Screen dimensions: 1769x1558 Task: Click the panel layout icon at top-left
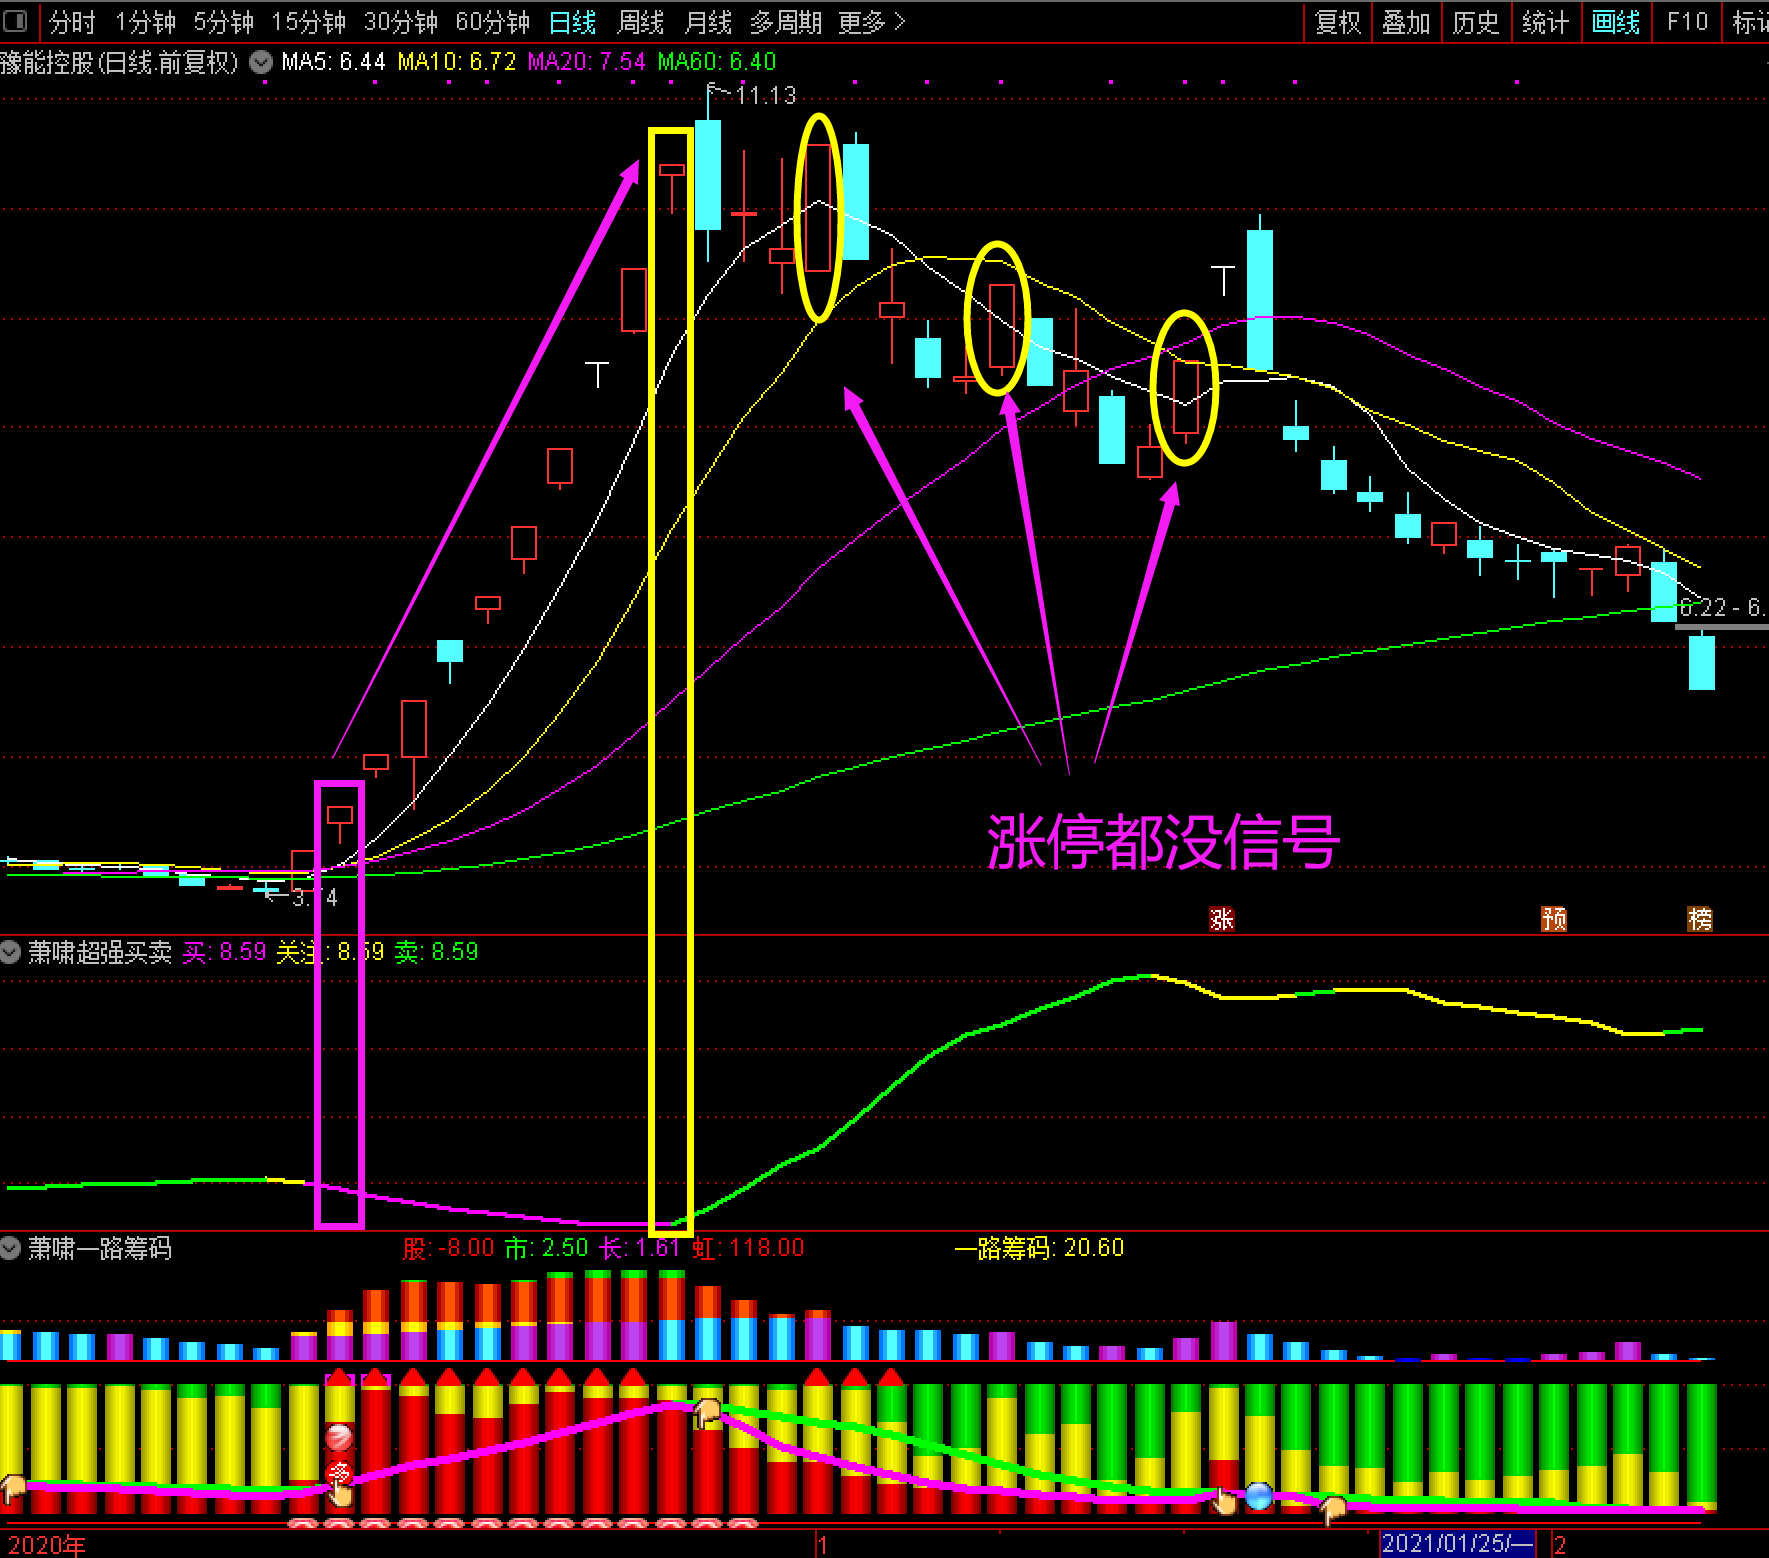[15, 21]
